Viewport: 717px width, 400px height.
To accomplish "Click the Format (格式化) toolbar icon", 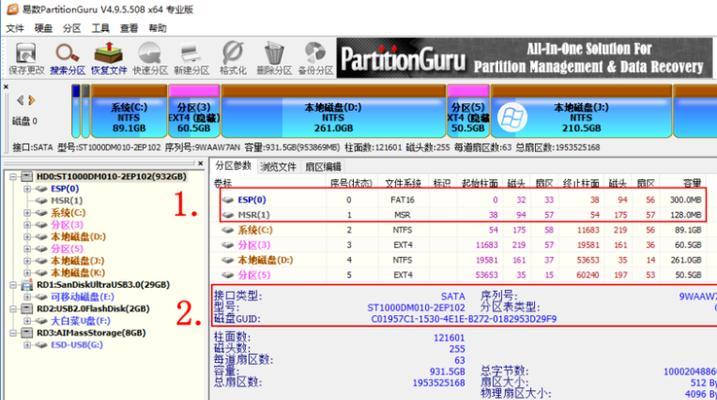I will click(233, 59).
